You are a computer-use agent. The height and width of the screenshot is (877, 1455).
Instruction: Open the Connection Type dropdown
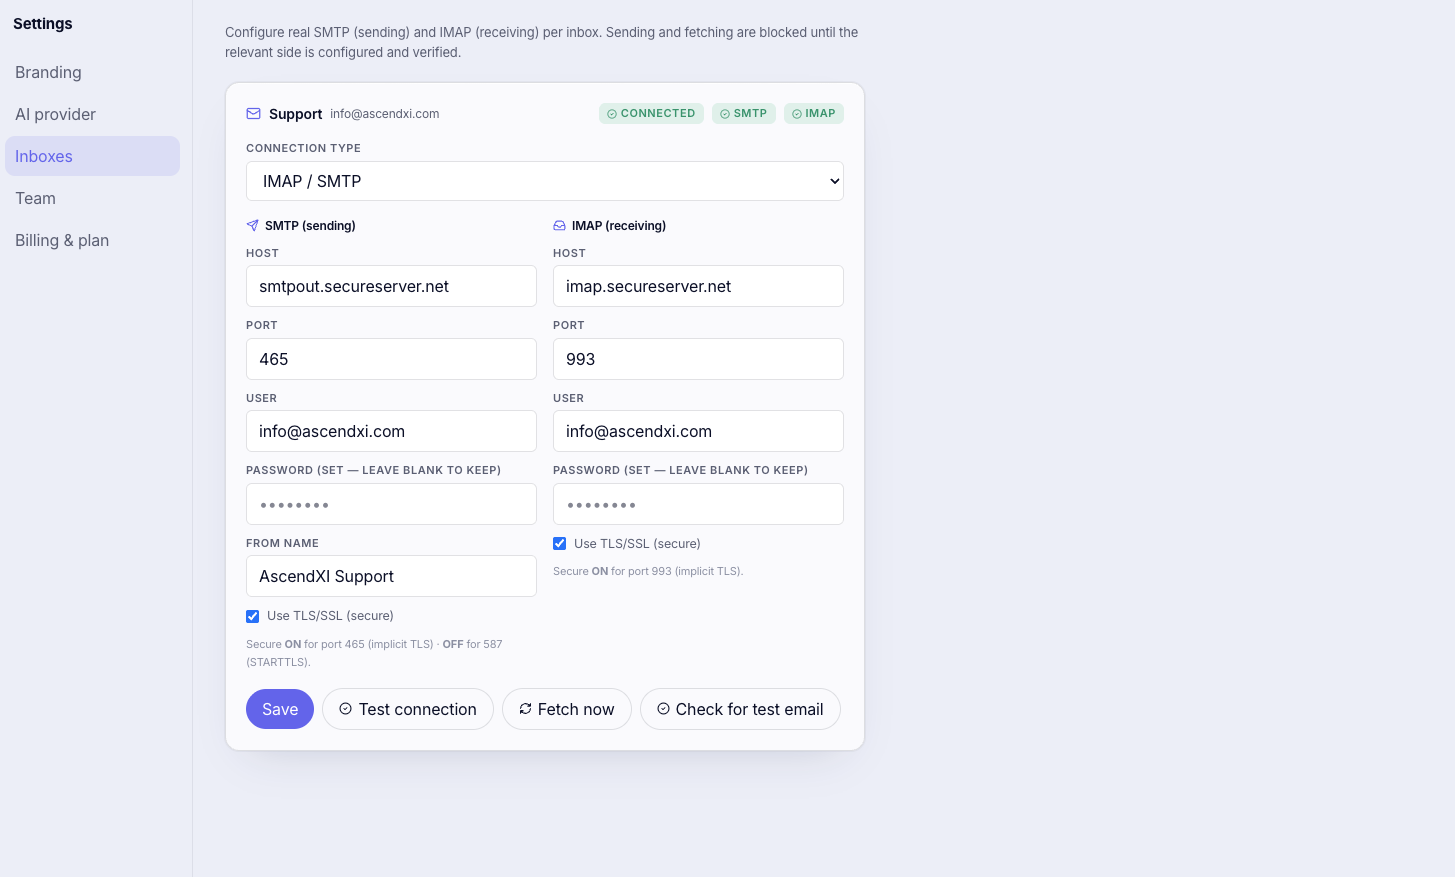(545, 181)
